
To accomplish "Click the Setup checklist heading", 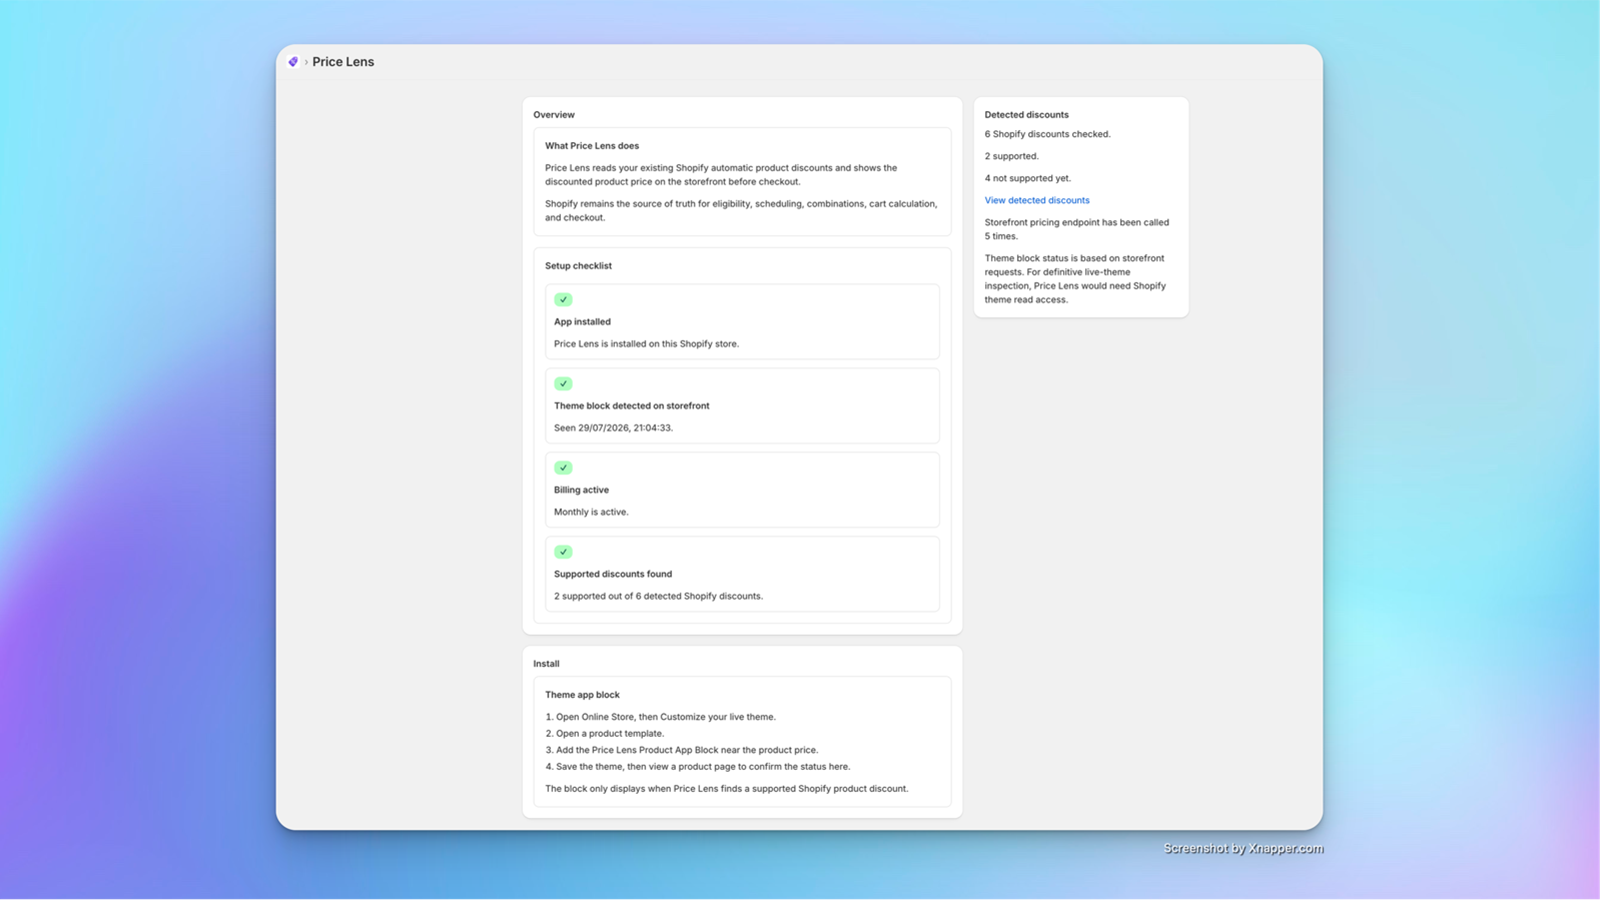I will [x=578, y=266].
